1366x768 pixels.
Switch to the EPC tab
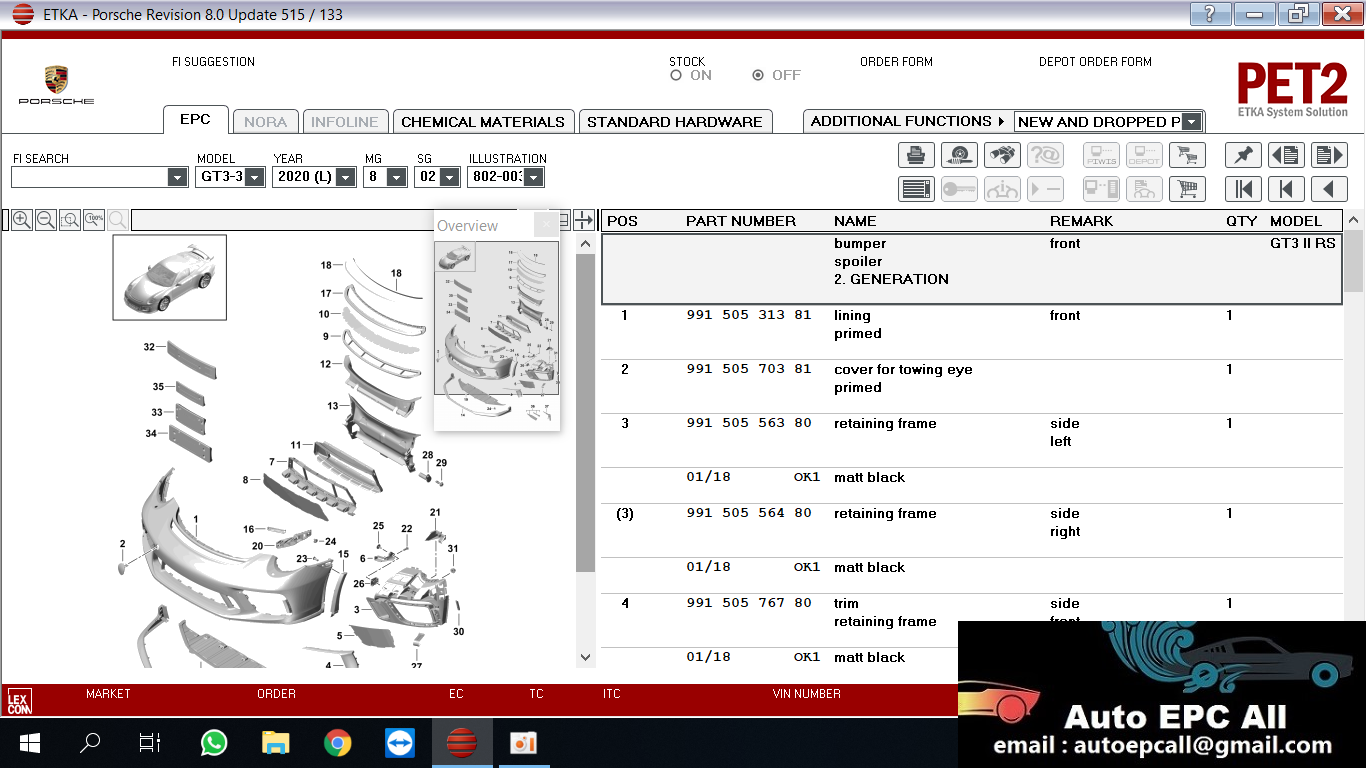(x=196, y=120)
